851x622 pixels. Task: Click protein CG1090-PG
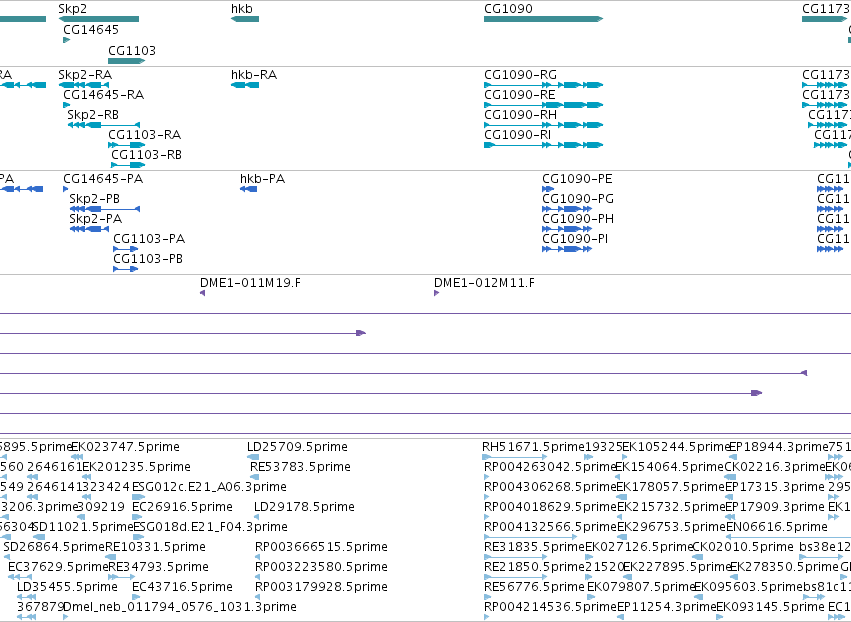point(578,199)
